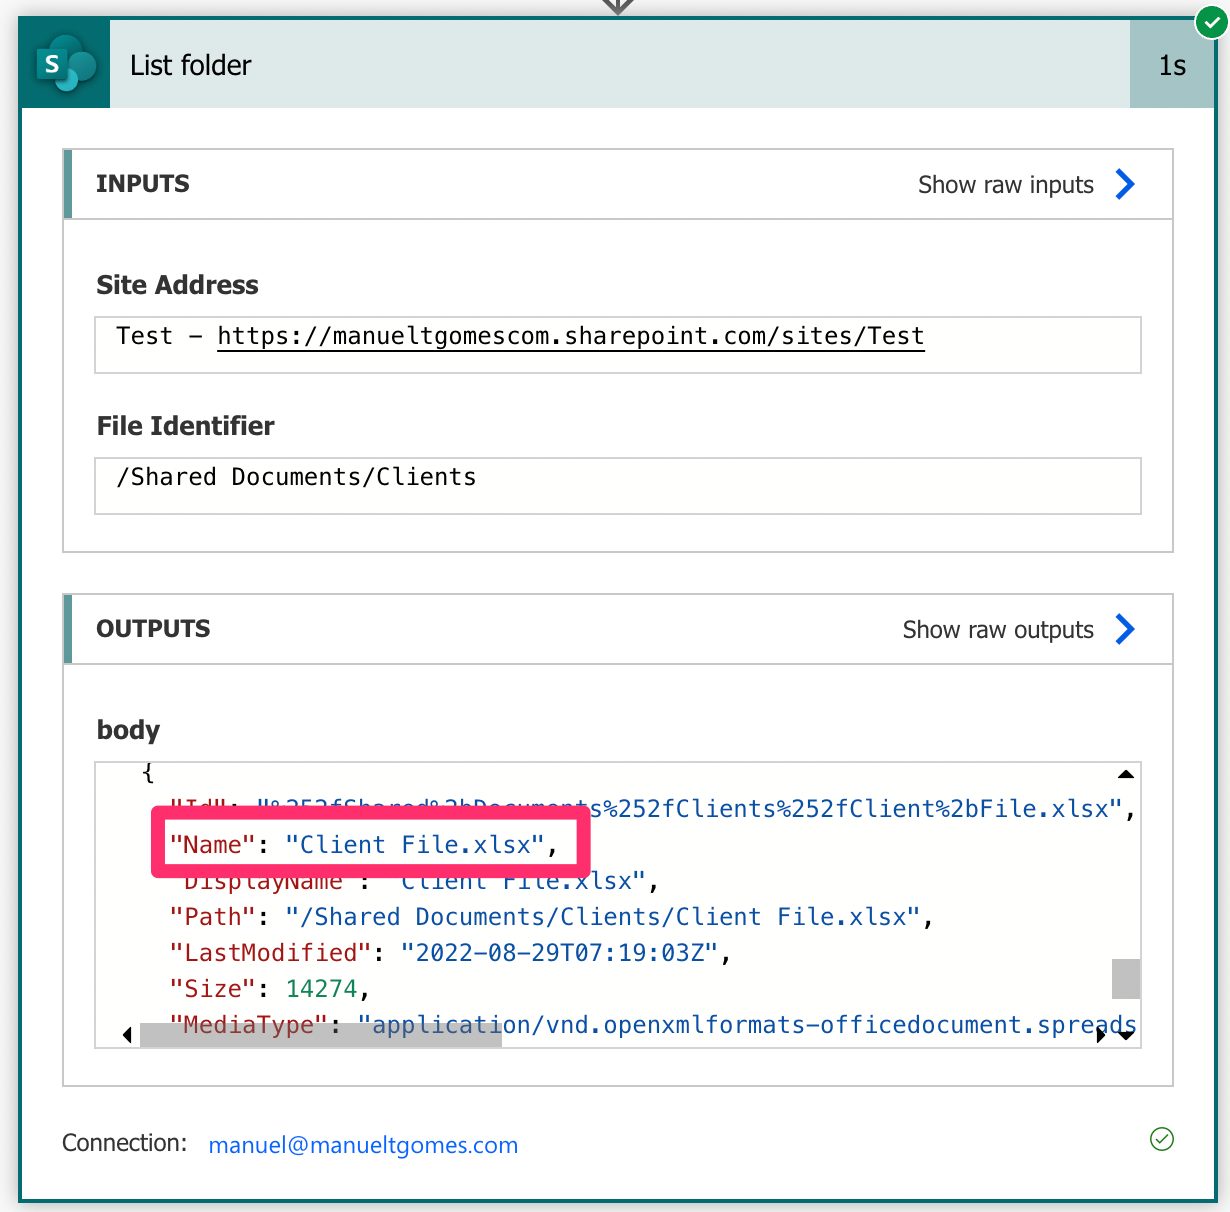Click the "MediaType" line in body output
This screenshot has height=1212, width=1230.
point(653,1025)
